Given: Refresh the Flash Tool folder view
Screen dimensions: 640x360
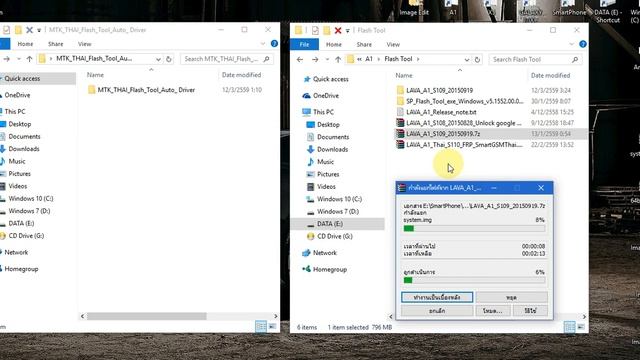Looking at the screenshot, I should tap(477, 60).
